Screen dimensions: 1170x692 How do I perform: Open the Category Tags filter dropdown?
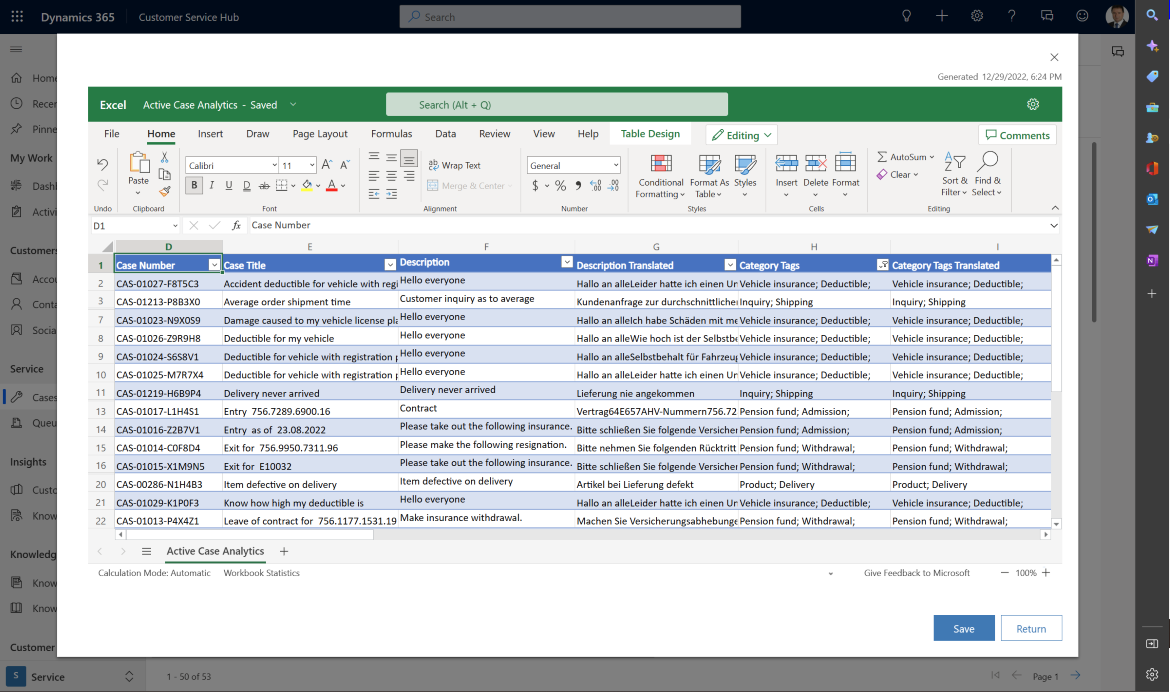click(882, 265)
